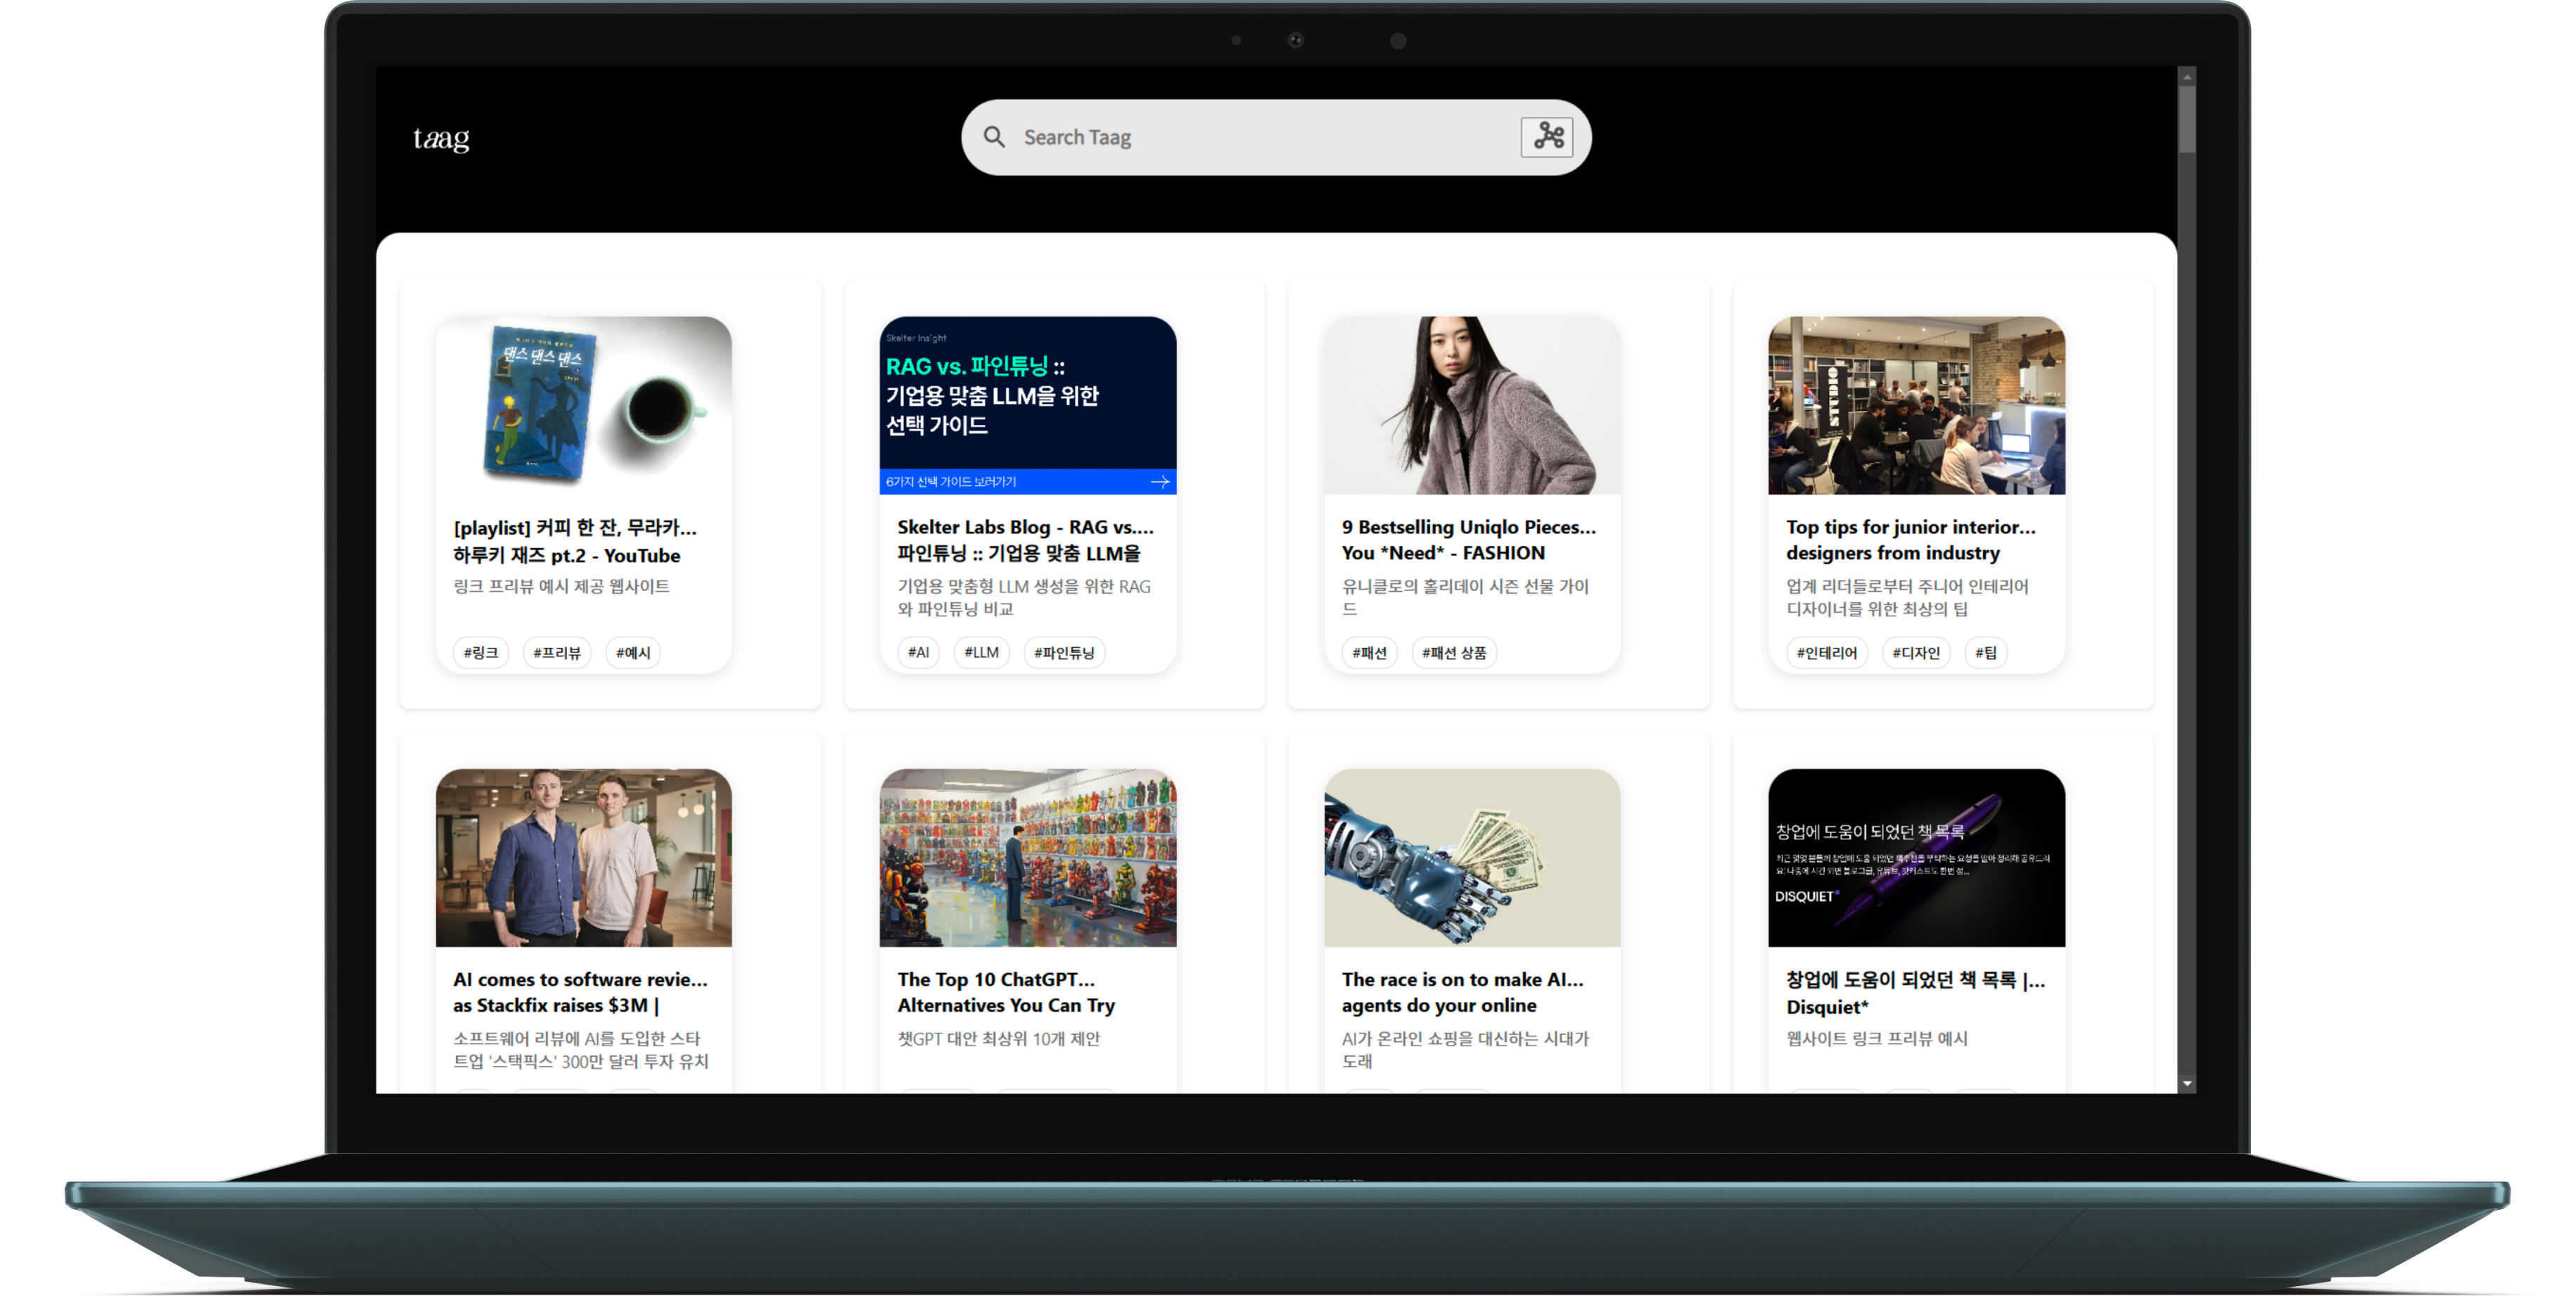Select the #인테리어 tag
This screenshot has height=1296, width=2576.
tap(1826, 653)
